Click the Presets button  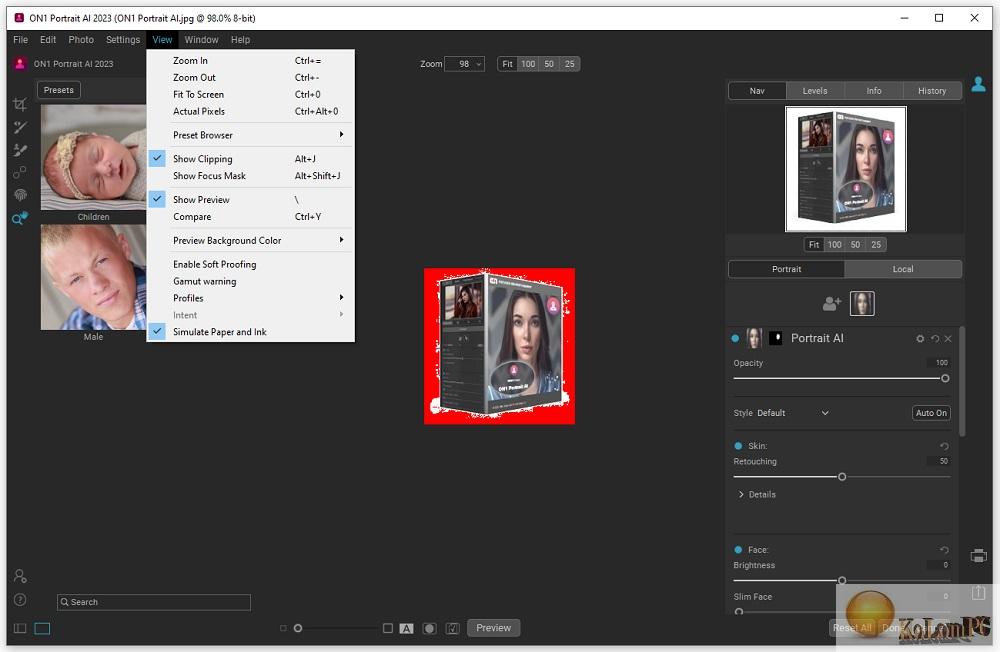59,90
